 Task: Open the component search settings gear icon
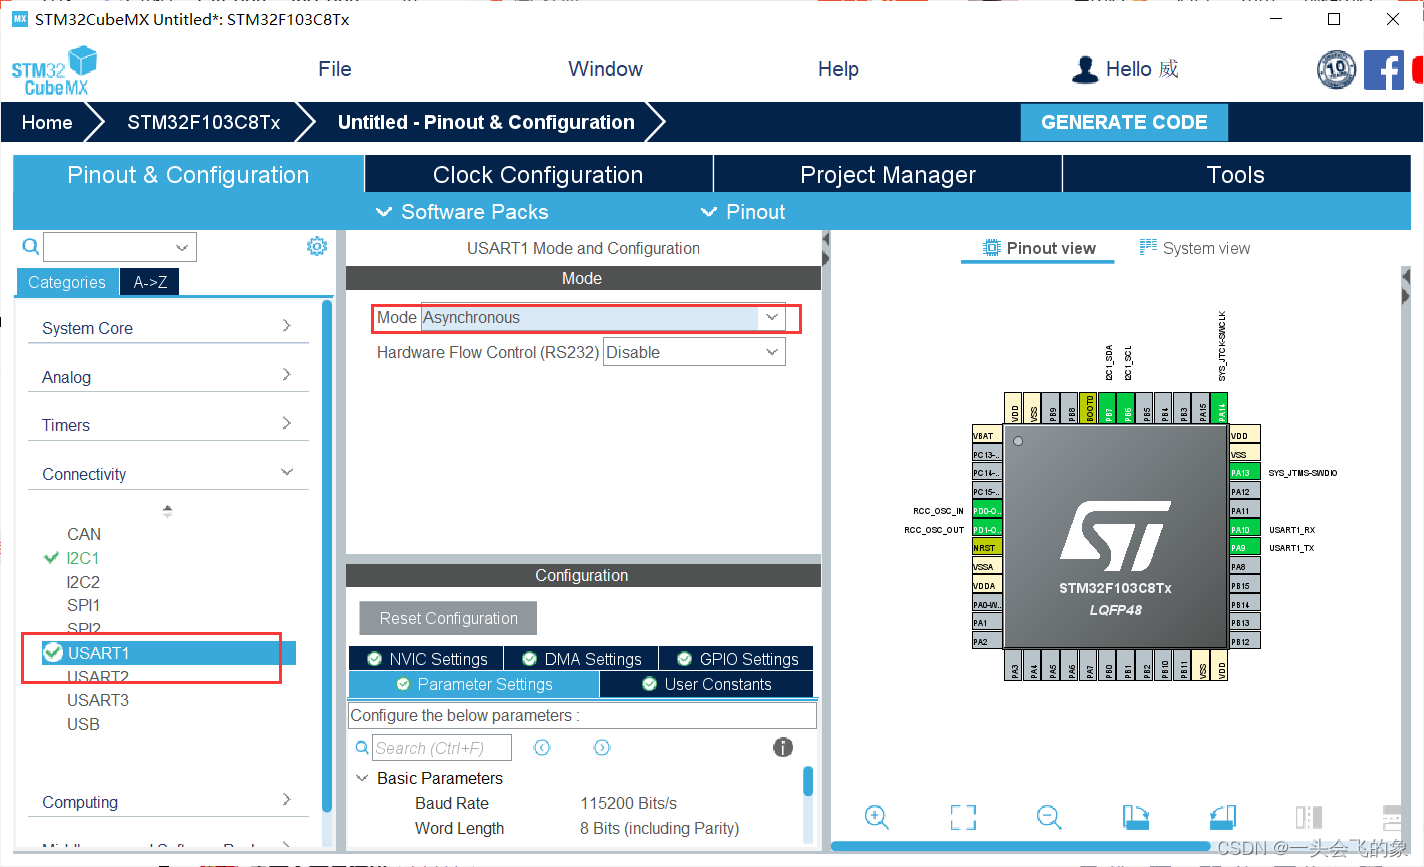click(316, 245)
